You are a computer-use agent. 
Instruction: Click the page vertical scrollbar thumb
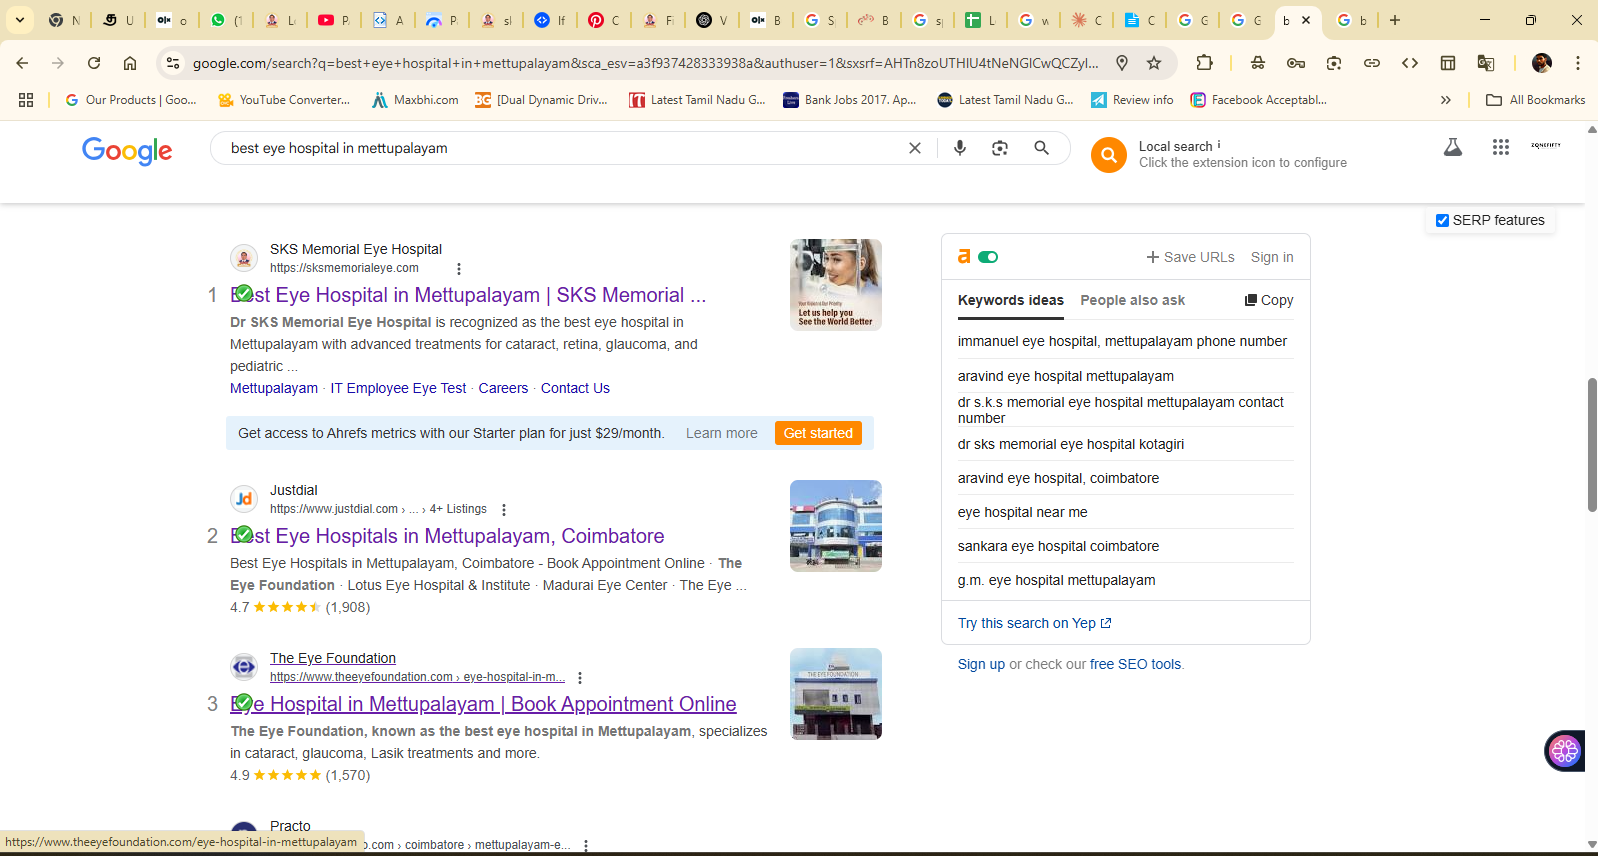tap(1592, 445)
